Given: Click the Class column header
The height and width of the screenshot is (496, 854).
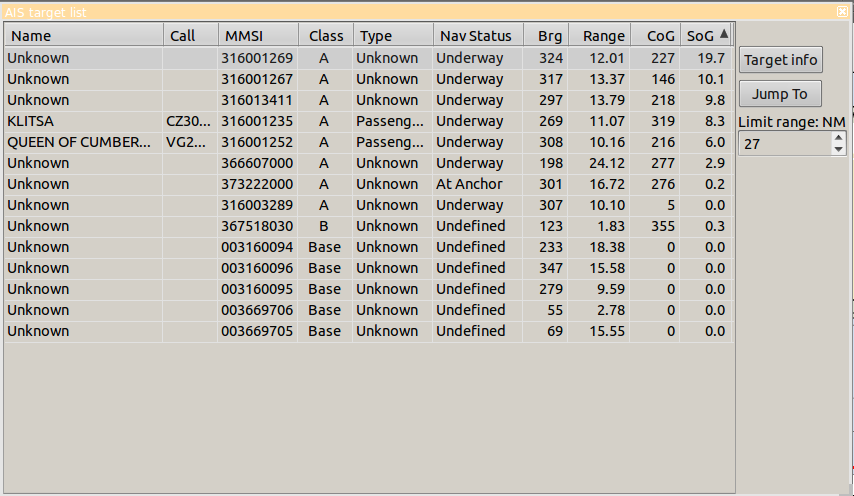Looking at the screenshot, I should coord(325,36).
